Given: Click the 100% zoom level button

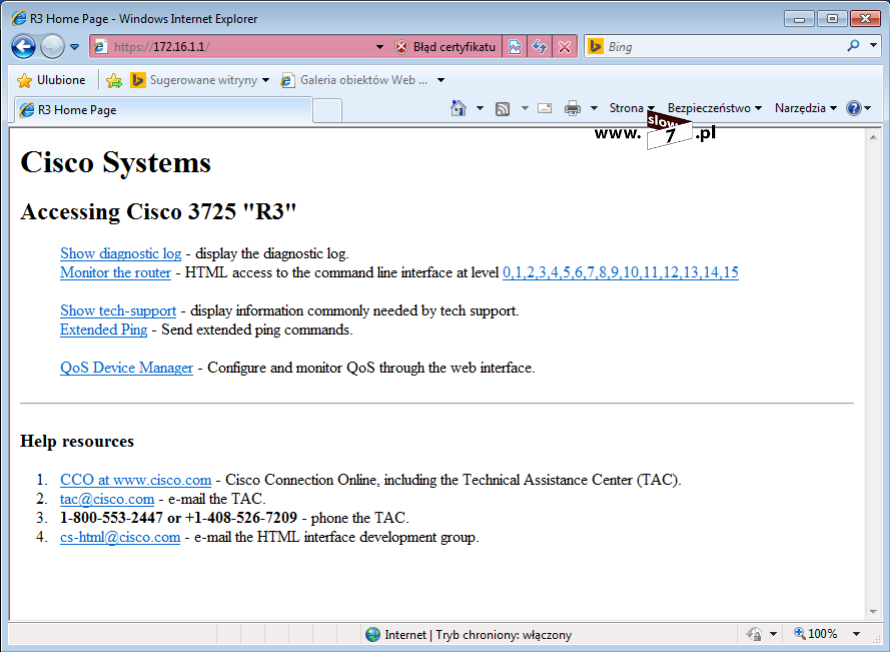Looking at the screenshot, I should click(x=816, y=634).
